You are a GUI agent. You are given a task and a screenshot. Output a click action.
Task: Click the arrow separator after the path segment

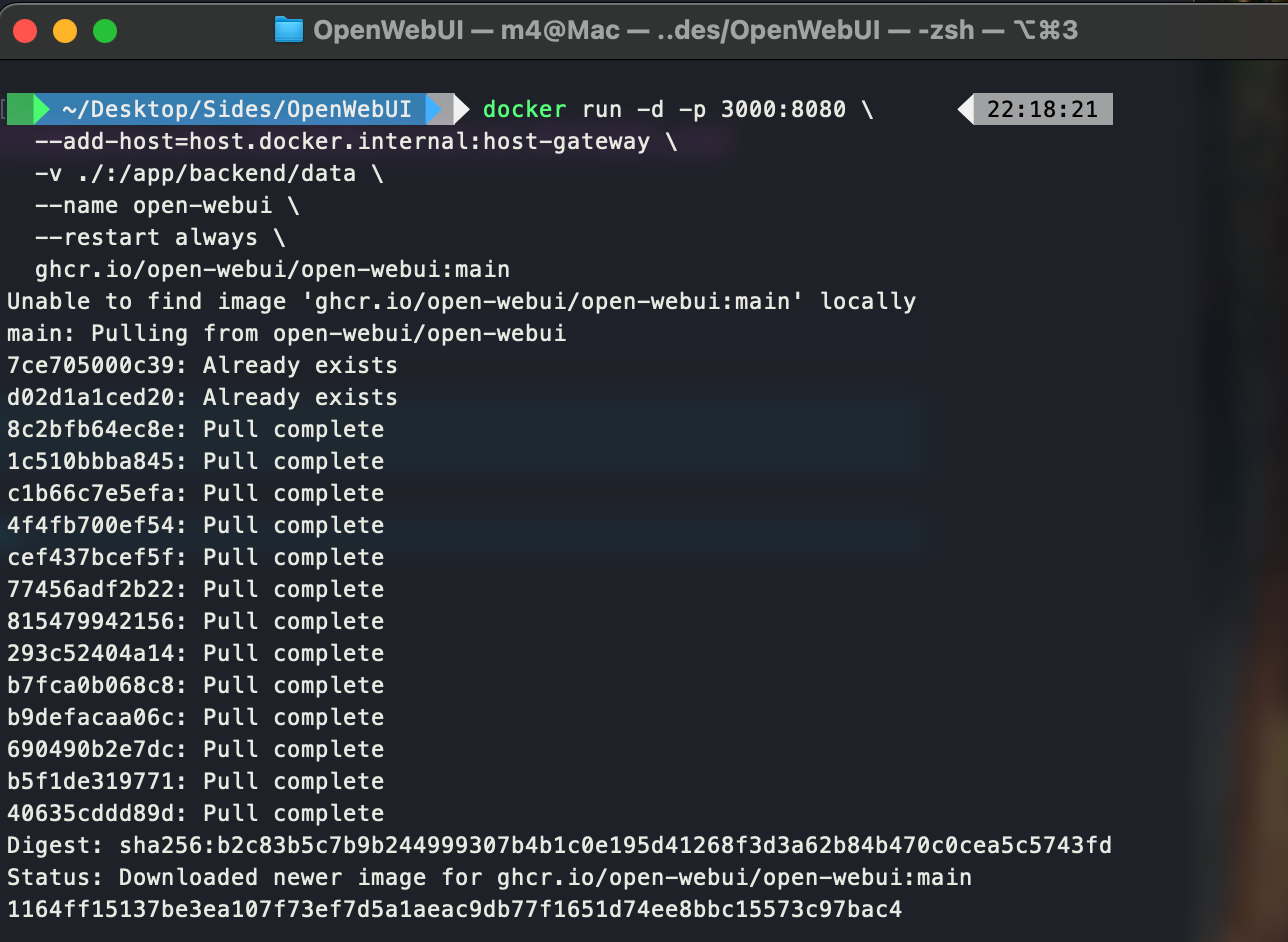[449, 108]
